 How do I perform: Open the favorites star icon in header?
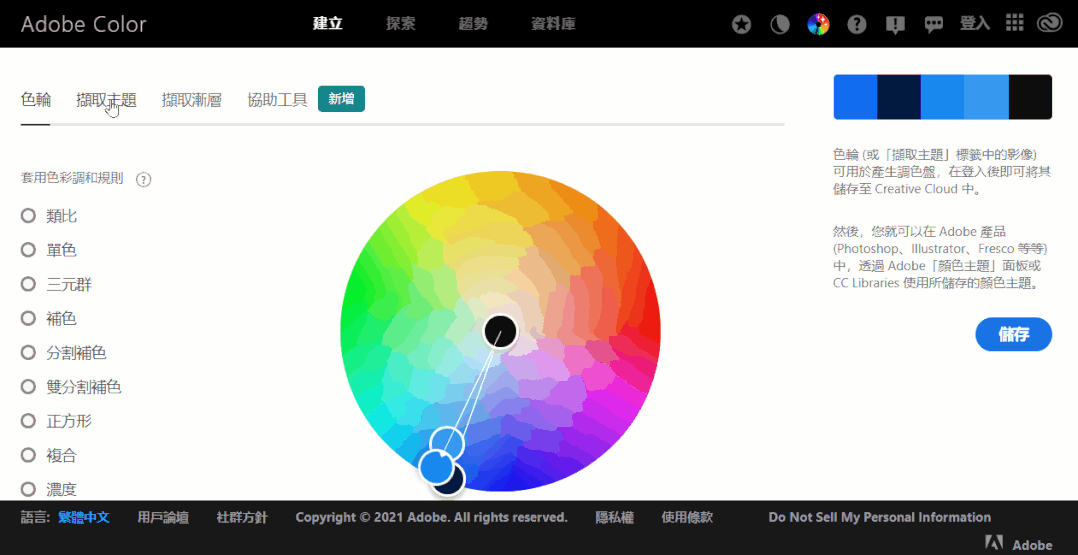point(741,25)
